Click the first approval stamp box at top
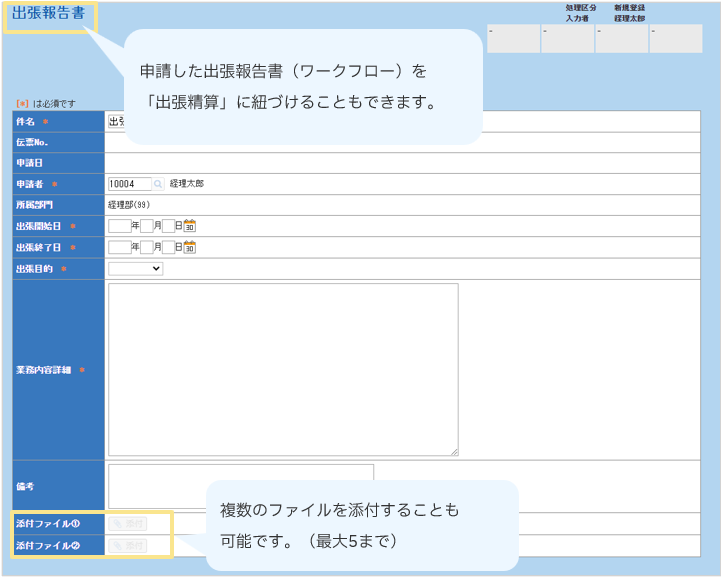Viewport: 721px width, 577px height. point(512,38)
